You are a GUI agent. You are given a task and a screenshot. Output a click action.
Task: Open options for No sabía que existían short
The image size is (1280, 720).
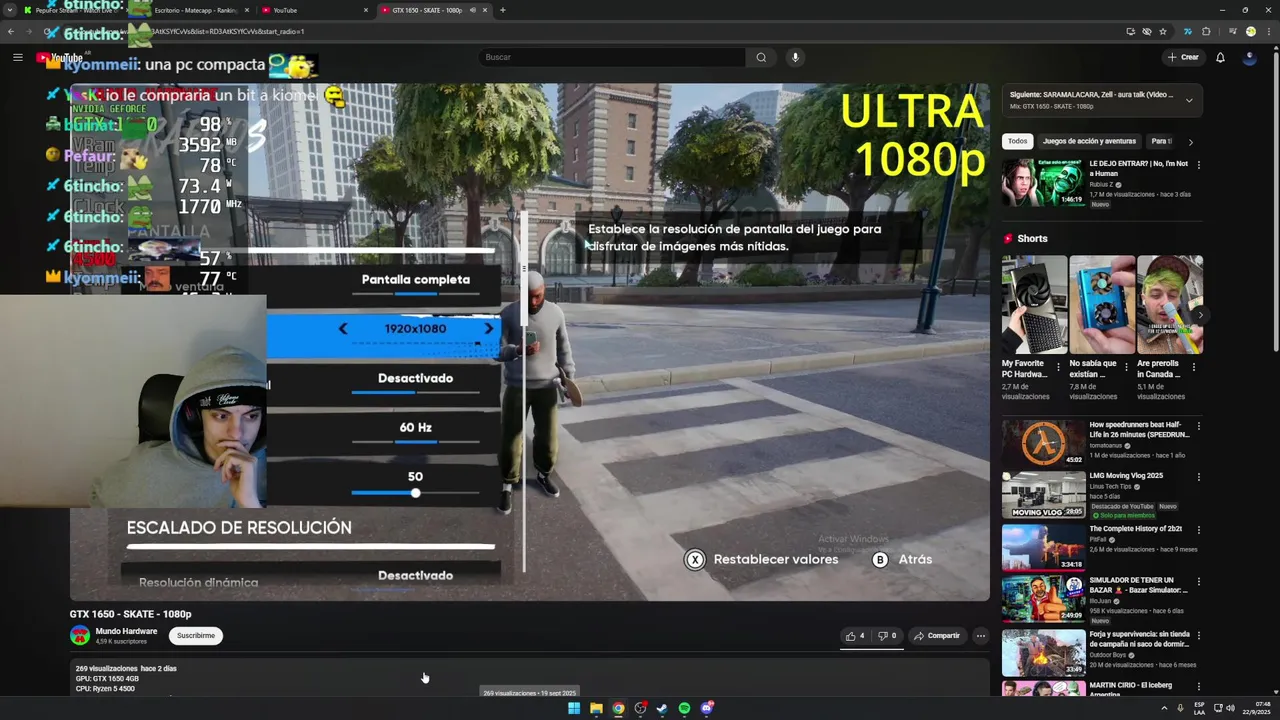coord(1126,367)
